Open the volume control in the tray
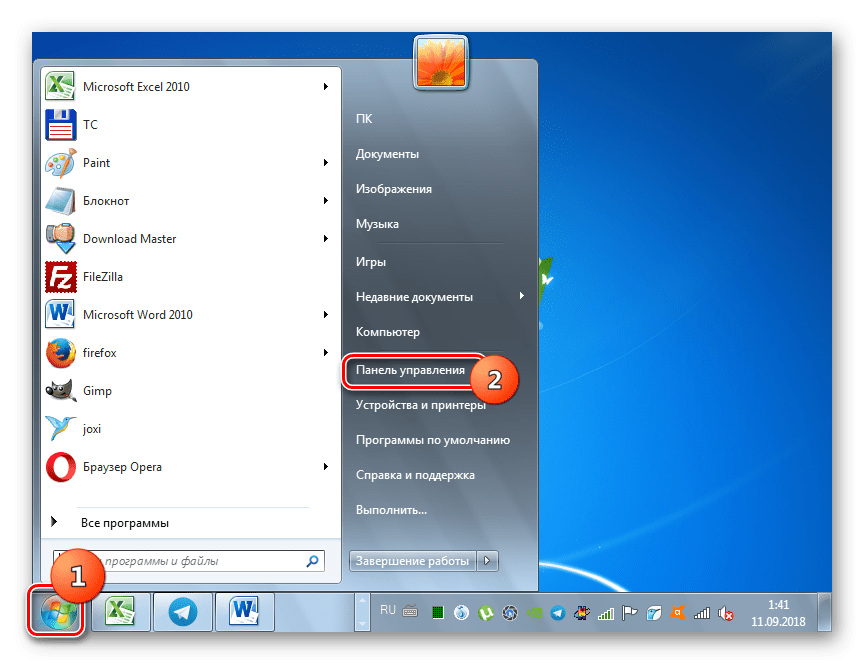 [726, 612]
